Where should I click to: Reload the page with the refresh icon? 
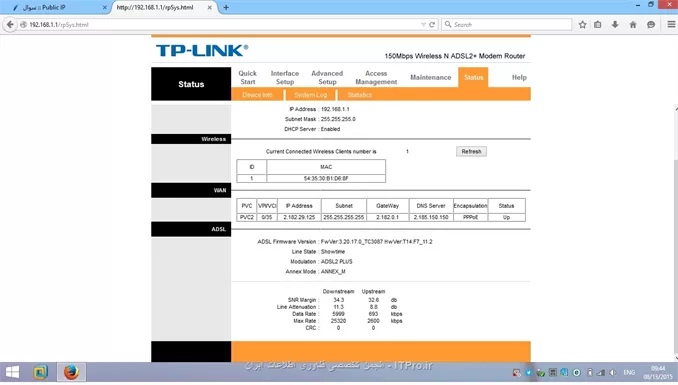432,25
